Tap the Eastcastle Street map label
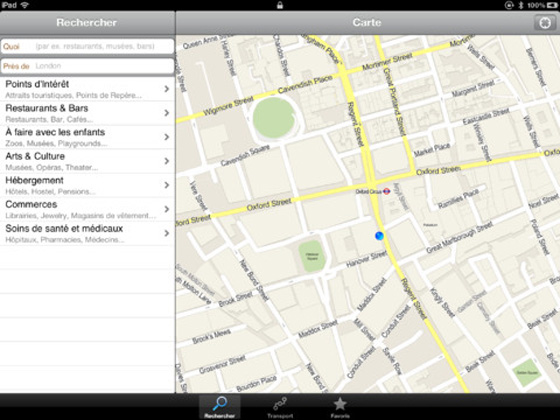560x420 pixels. point(486,116)
